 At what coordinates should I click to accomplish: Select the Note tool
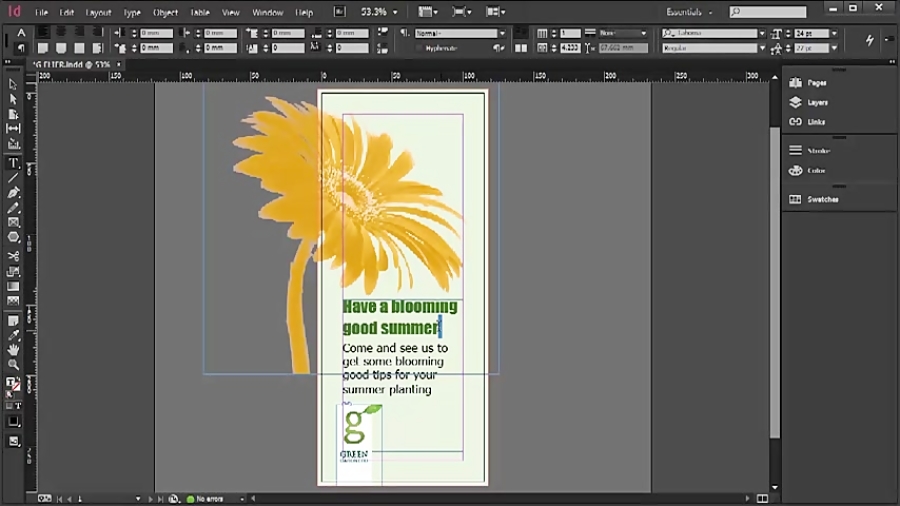click(13, 320)
